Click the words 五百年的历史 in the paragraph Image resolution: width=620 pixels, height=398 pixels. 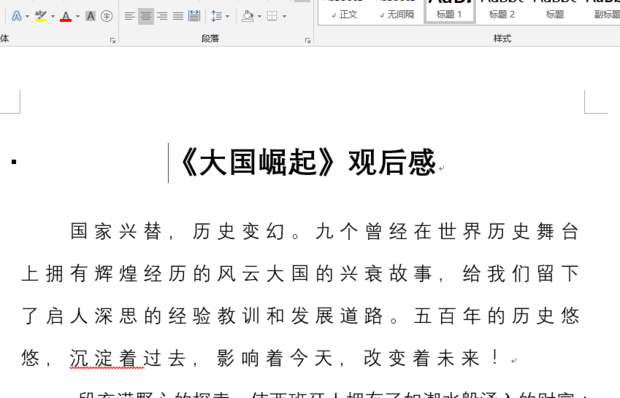pos(484,316)
